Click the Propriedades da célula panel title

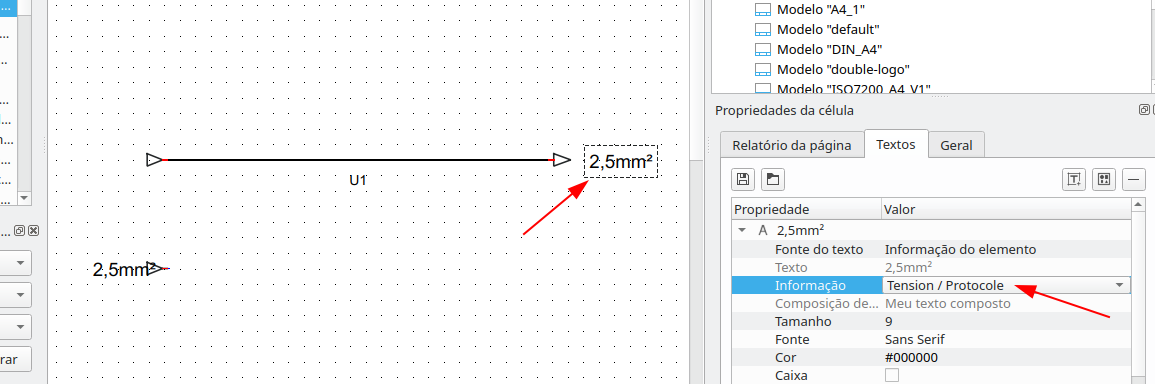[784, 111]
